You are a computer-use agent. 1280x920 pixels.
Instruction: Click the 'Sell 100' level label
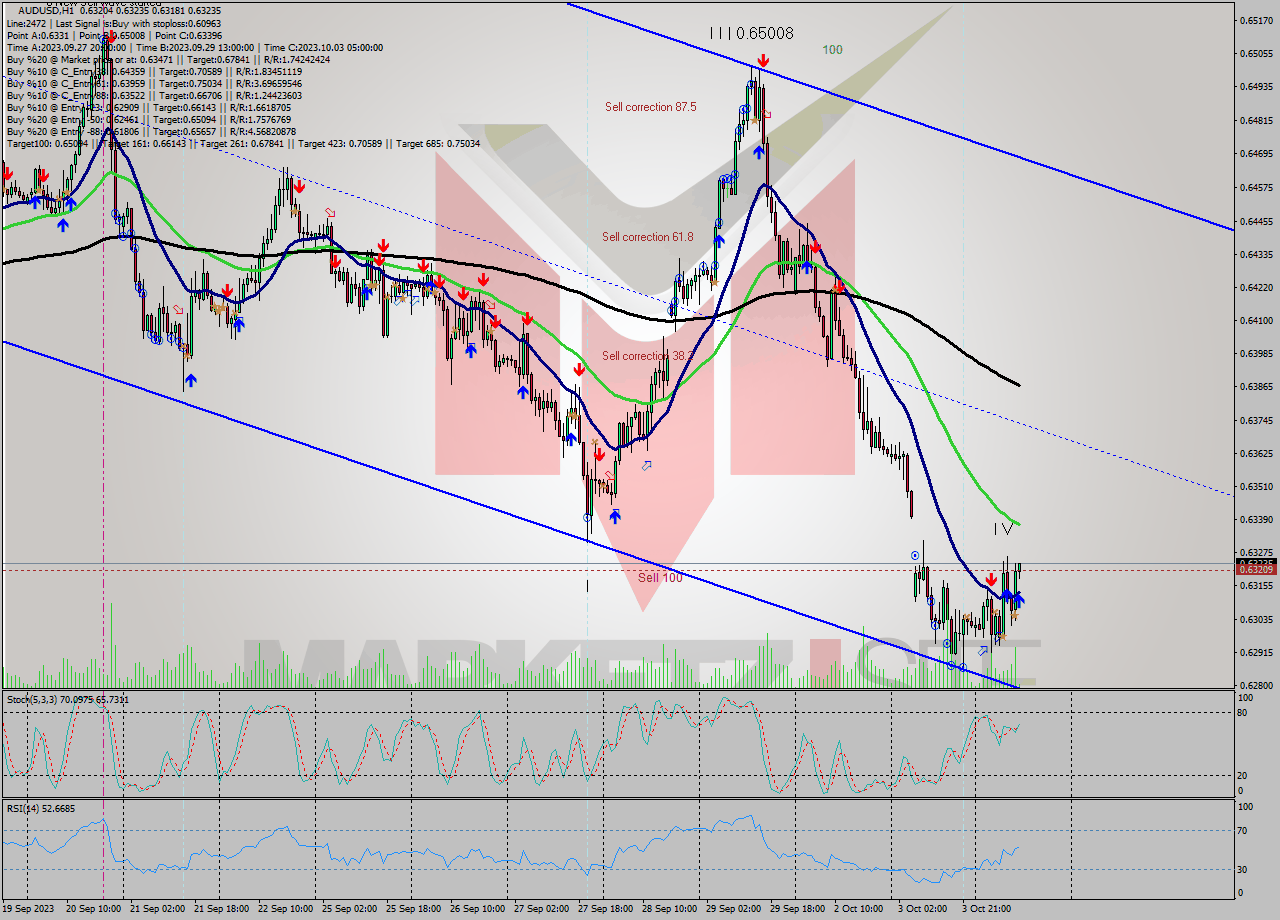coord(660,578)
